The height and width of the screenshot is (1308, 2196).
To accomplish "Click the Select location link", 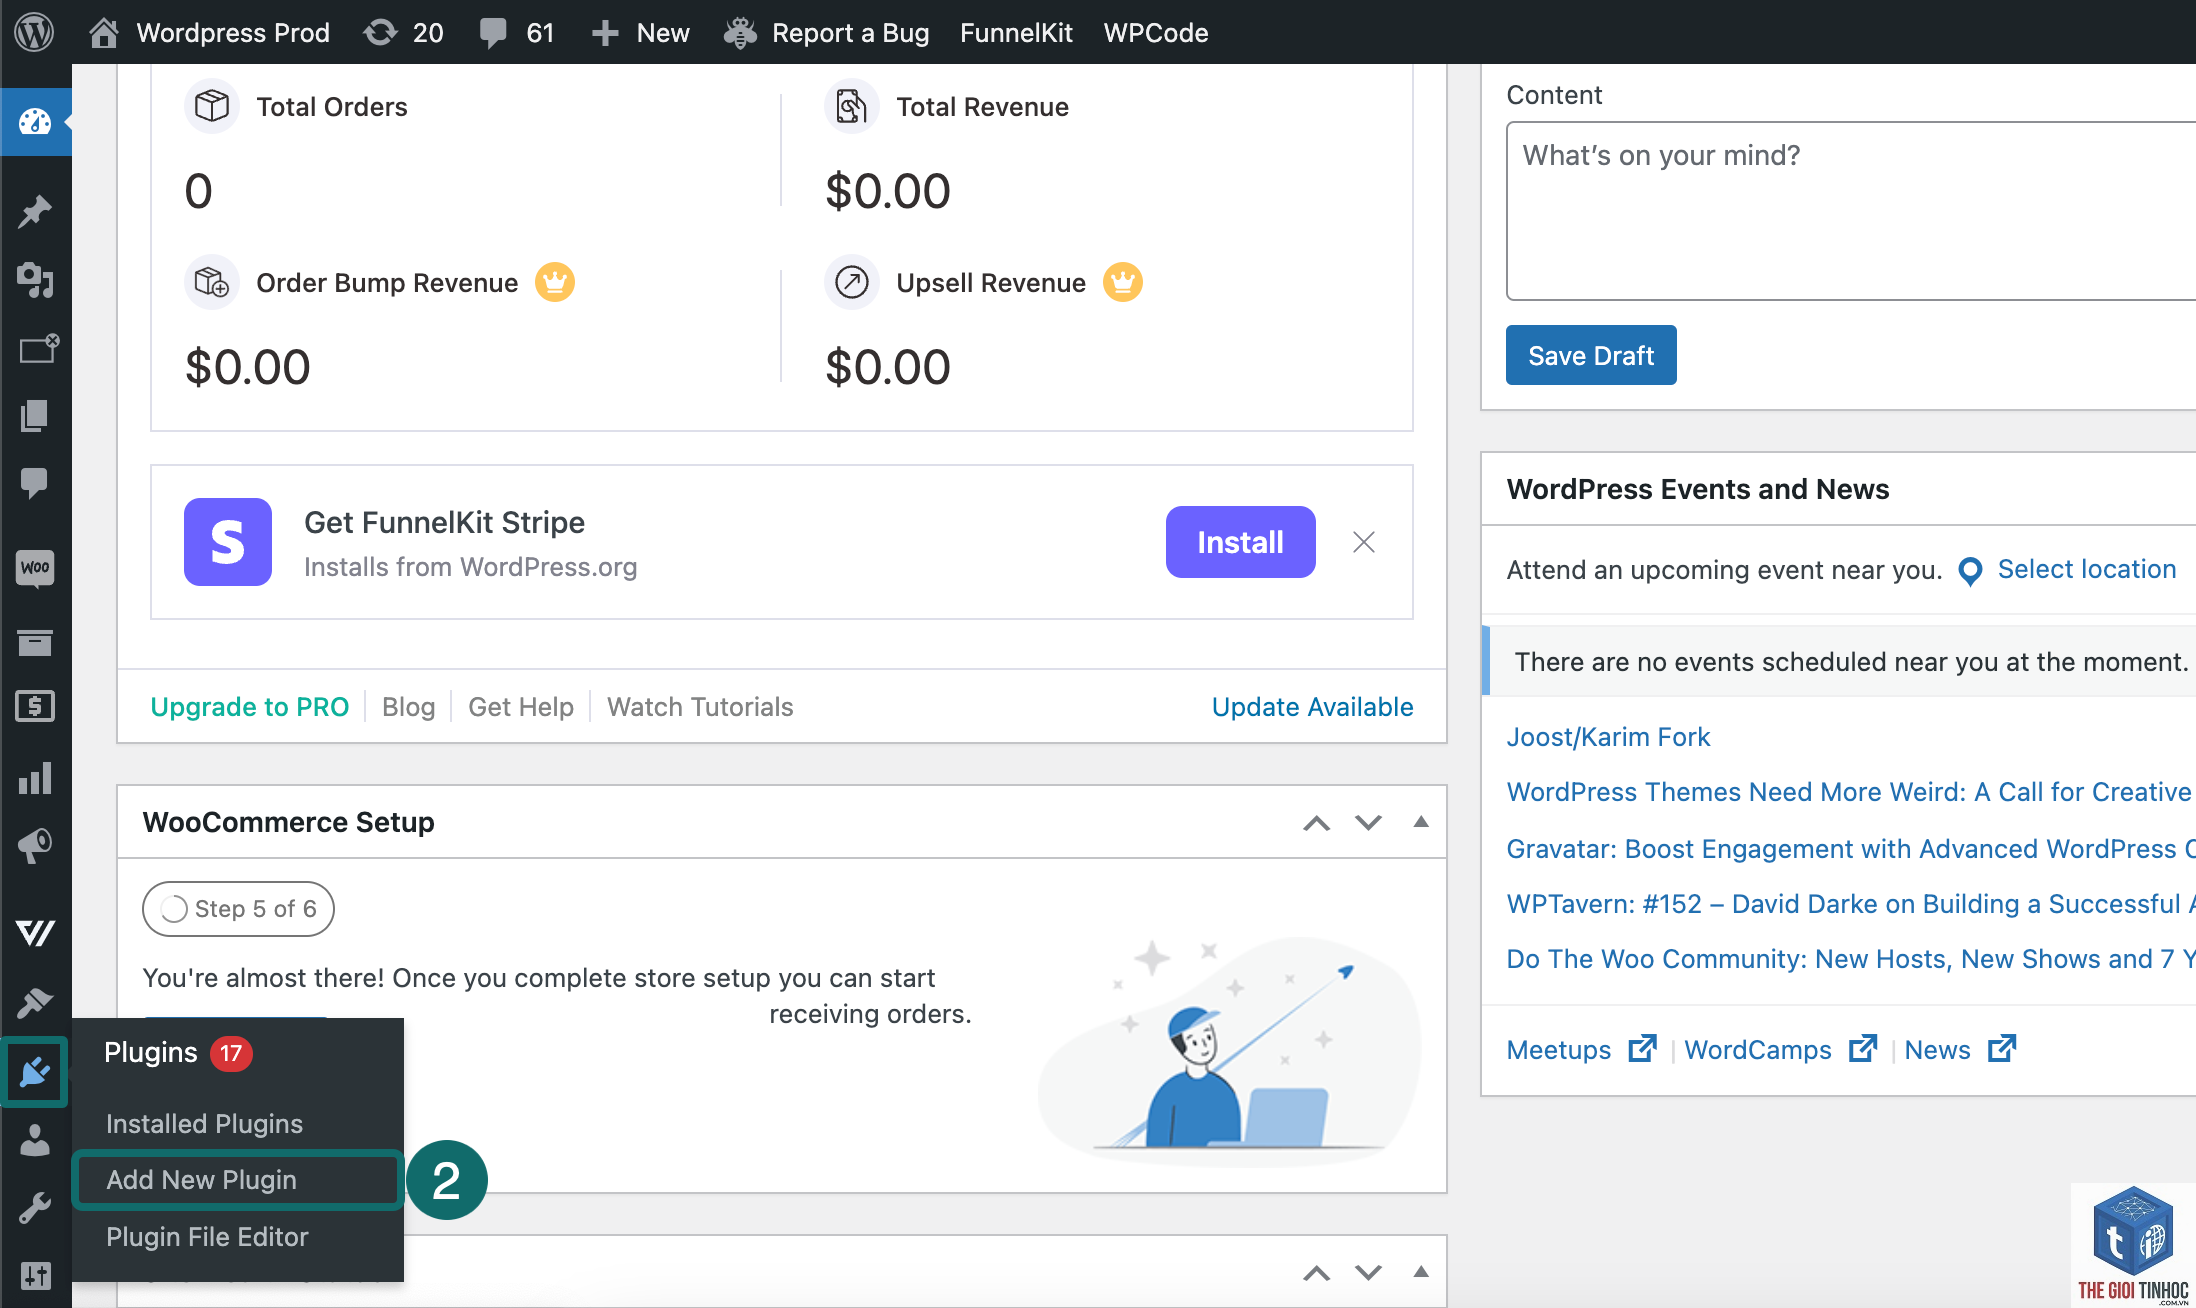I will point(2086,569).
